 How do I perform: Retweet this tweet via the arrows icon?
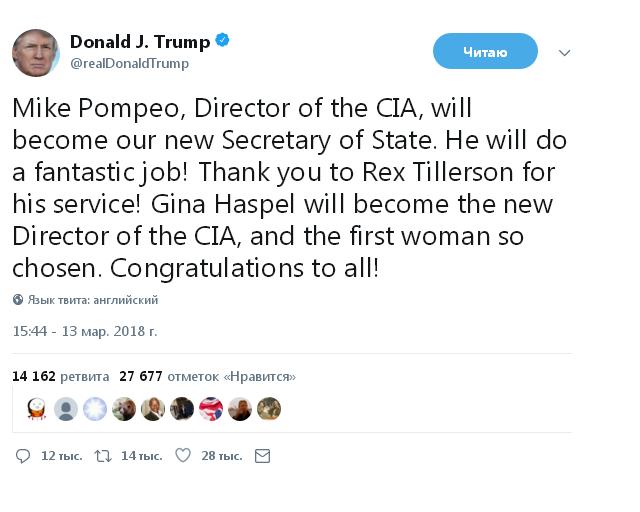click(102, 456)
